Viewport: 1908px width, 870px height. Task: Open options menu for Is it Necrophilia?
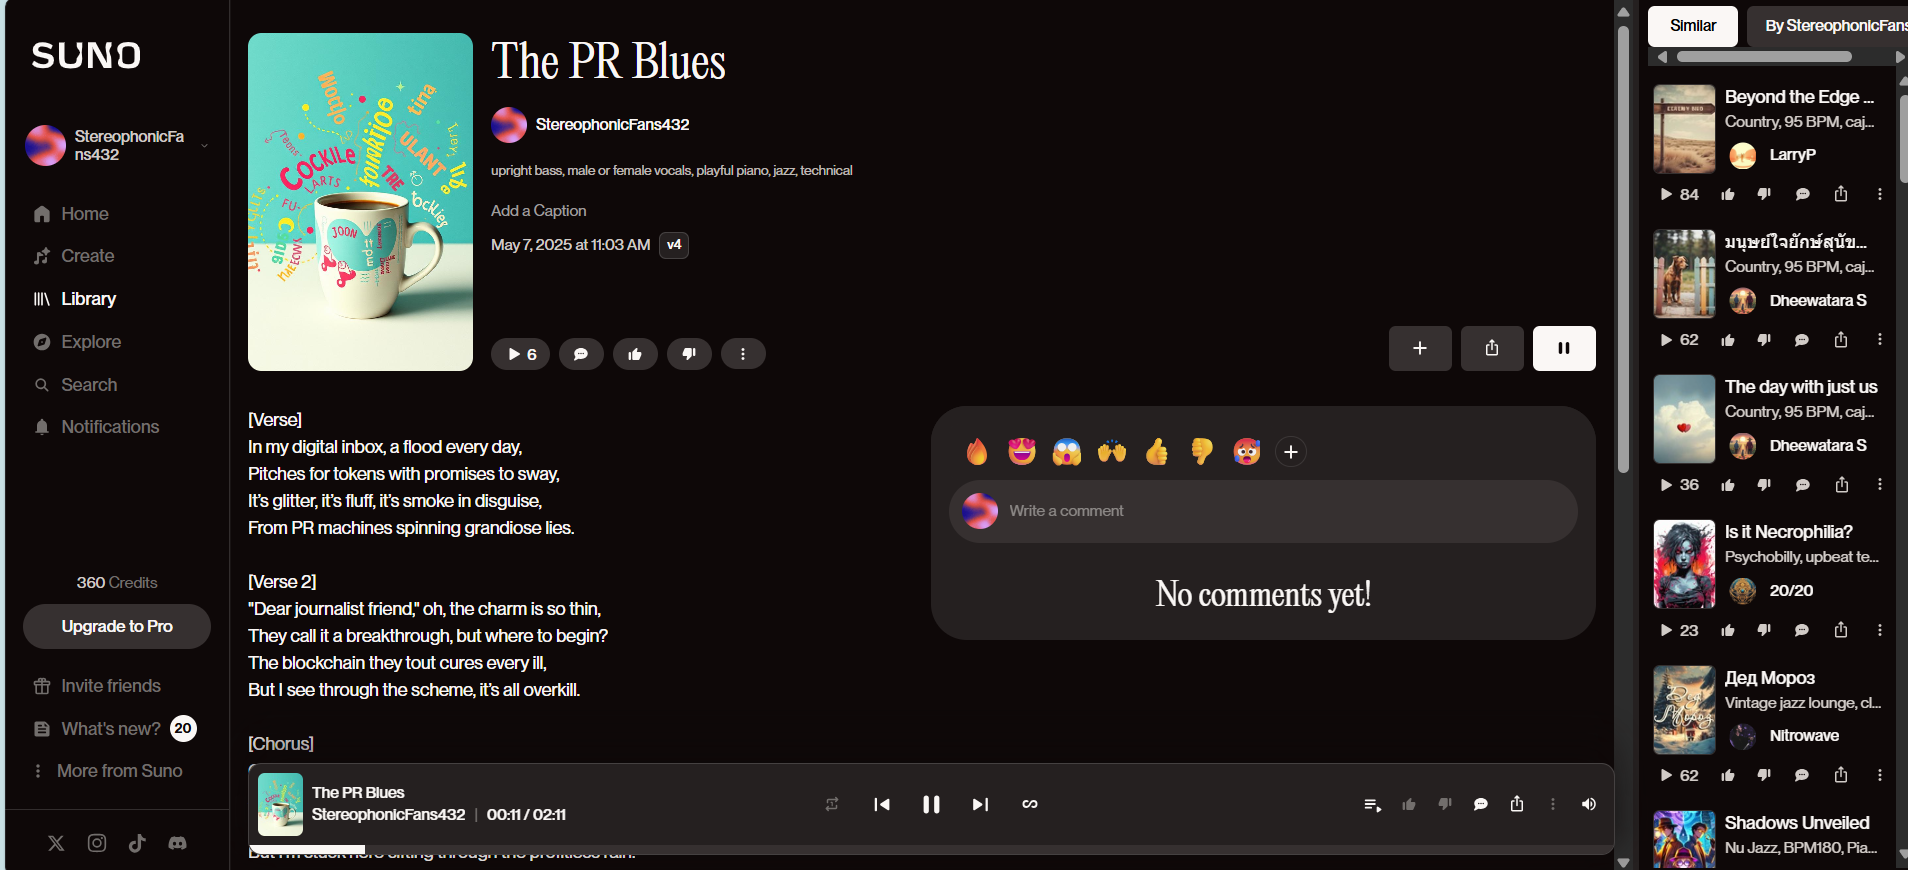coord(1880,630)
